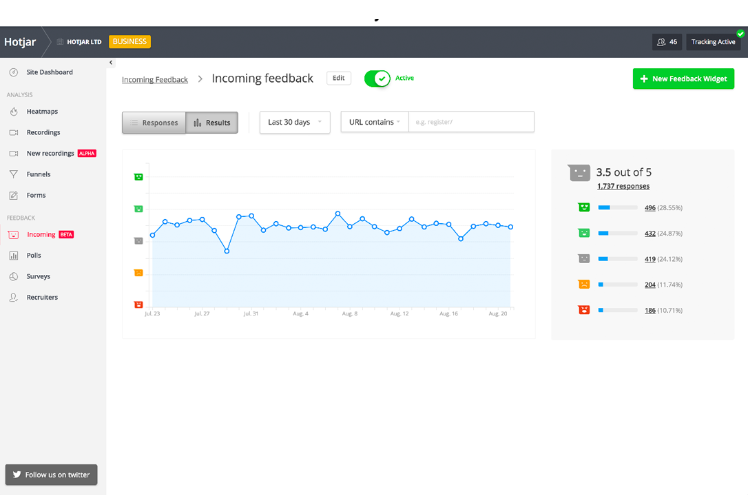The image size is (748, 495).
Task: Click the Surveys icon in sidebar
Action: tap(13, 276)
